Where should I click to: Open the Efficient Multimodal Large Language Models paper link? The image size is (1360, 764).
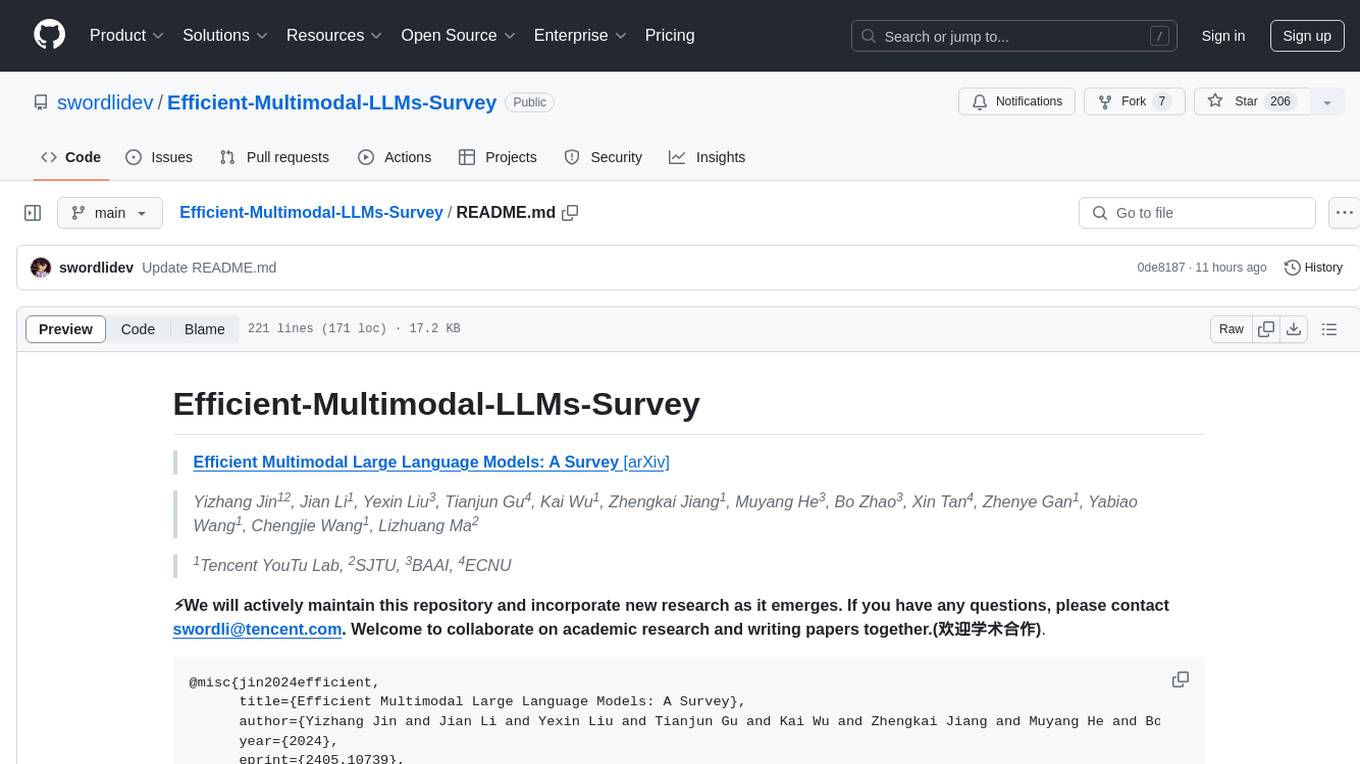[x=406, y=462]
